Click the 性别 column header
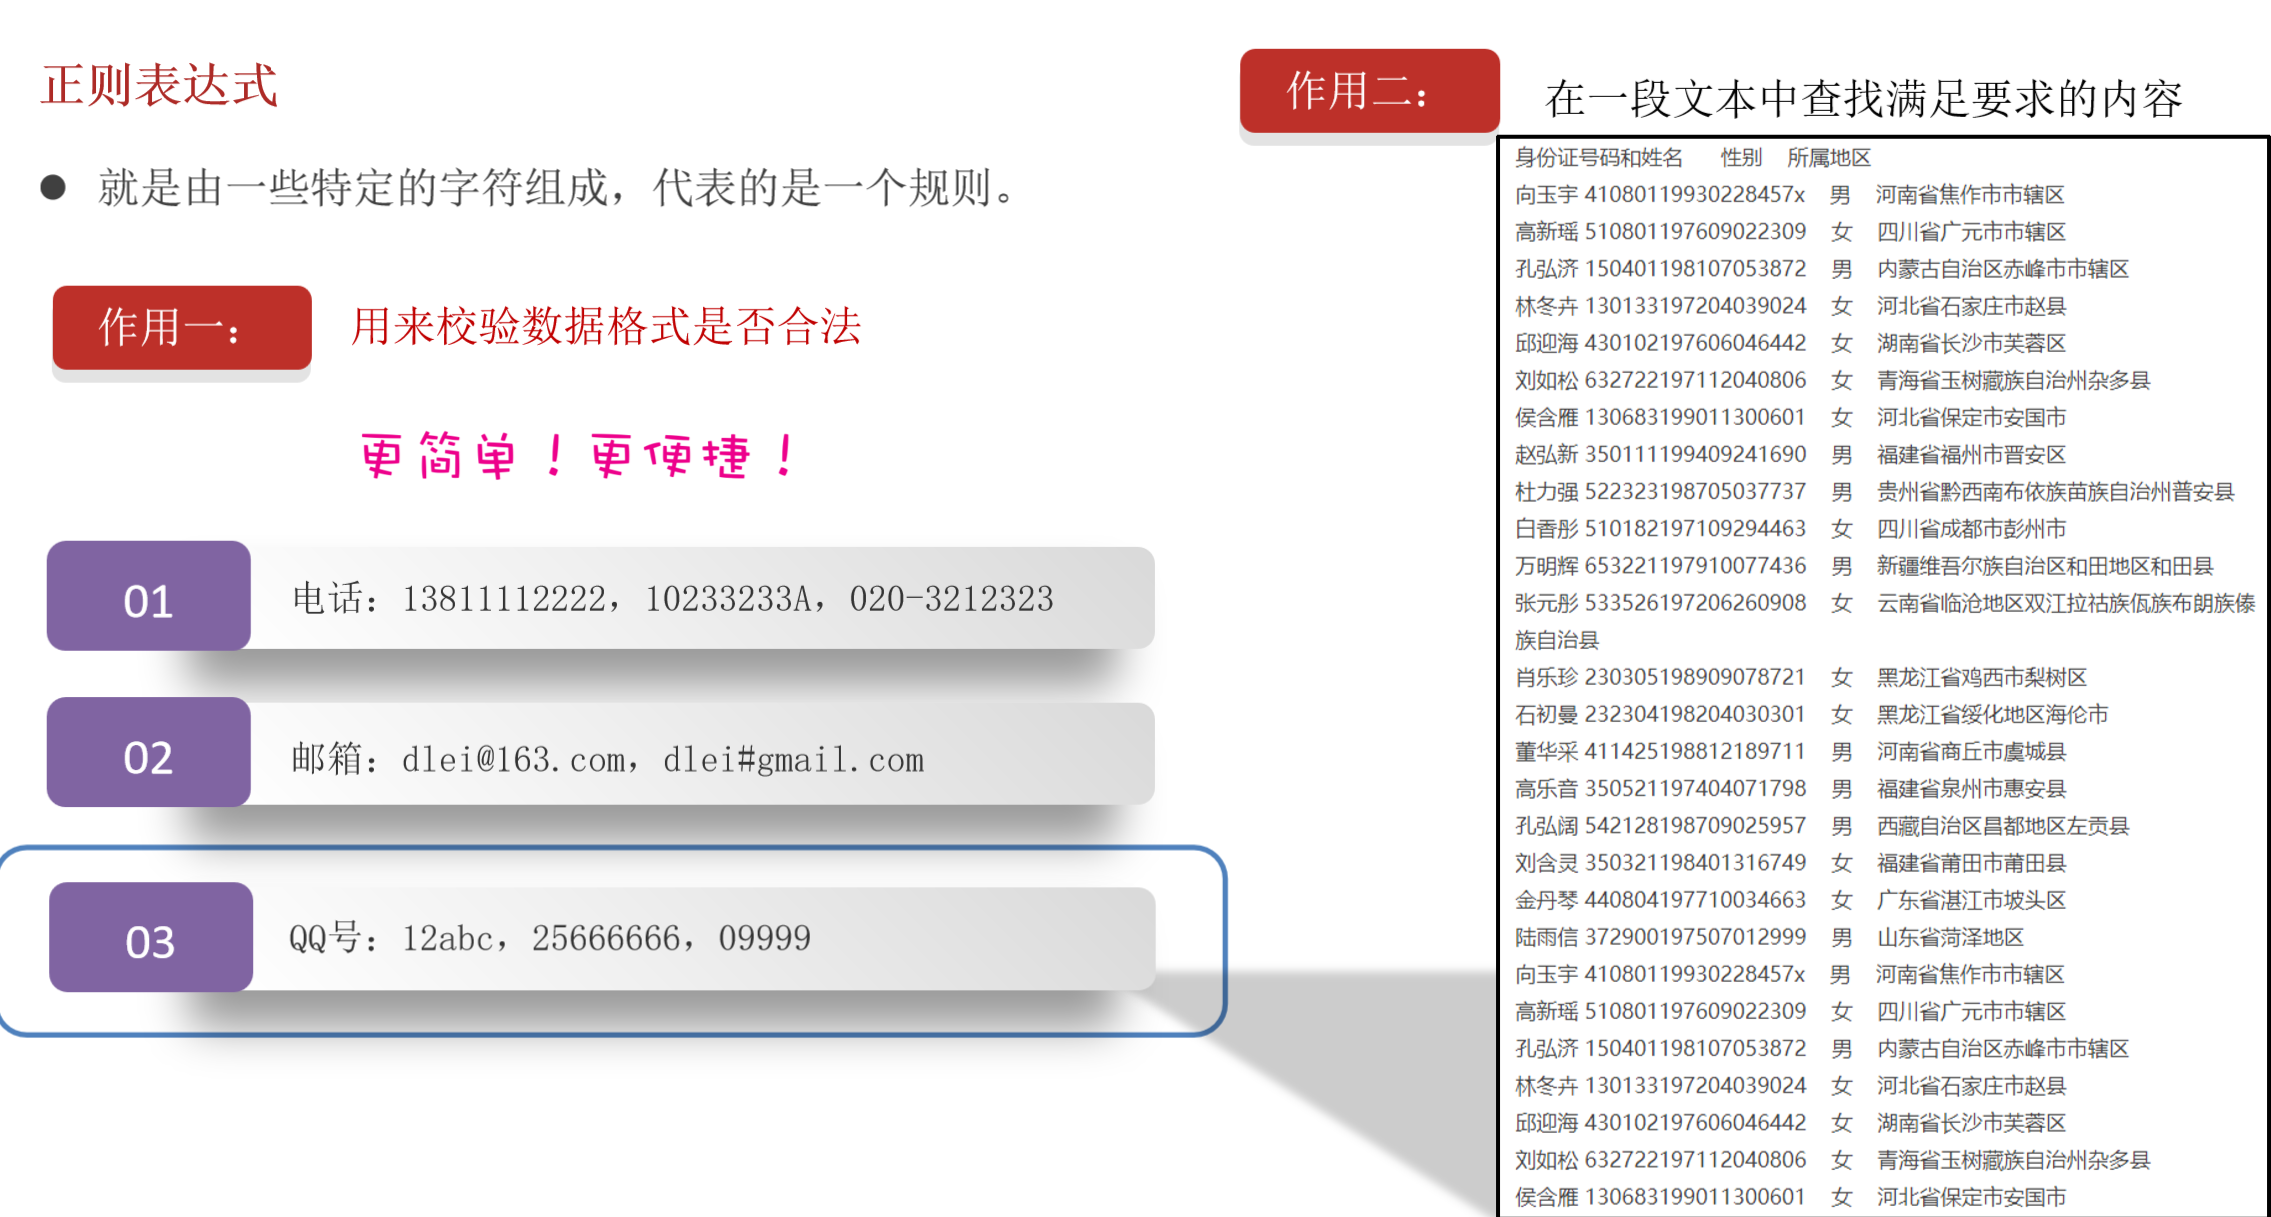The height and width of the screenshot is (1217, 2271). [1740, 158]
